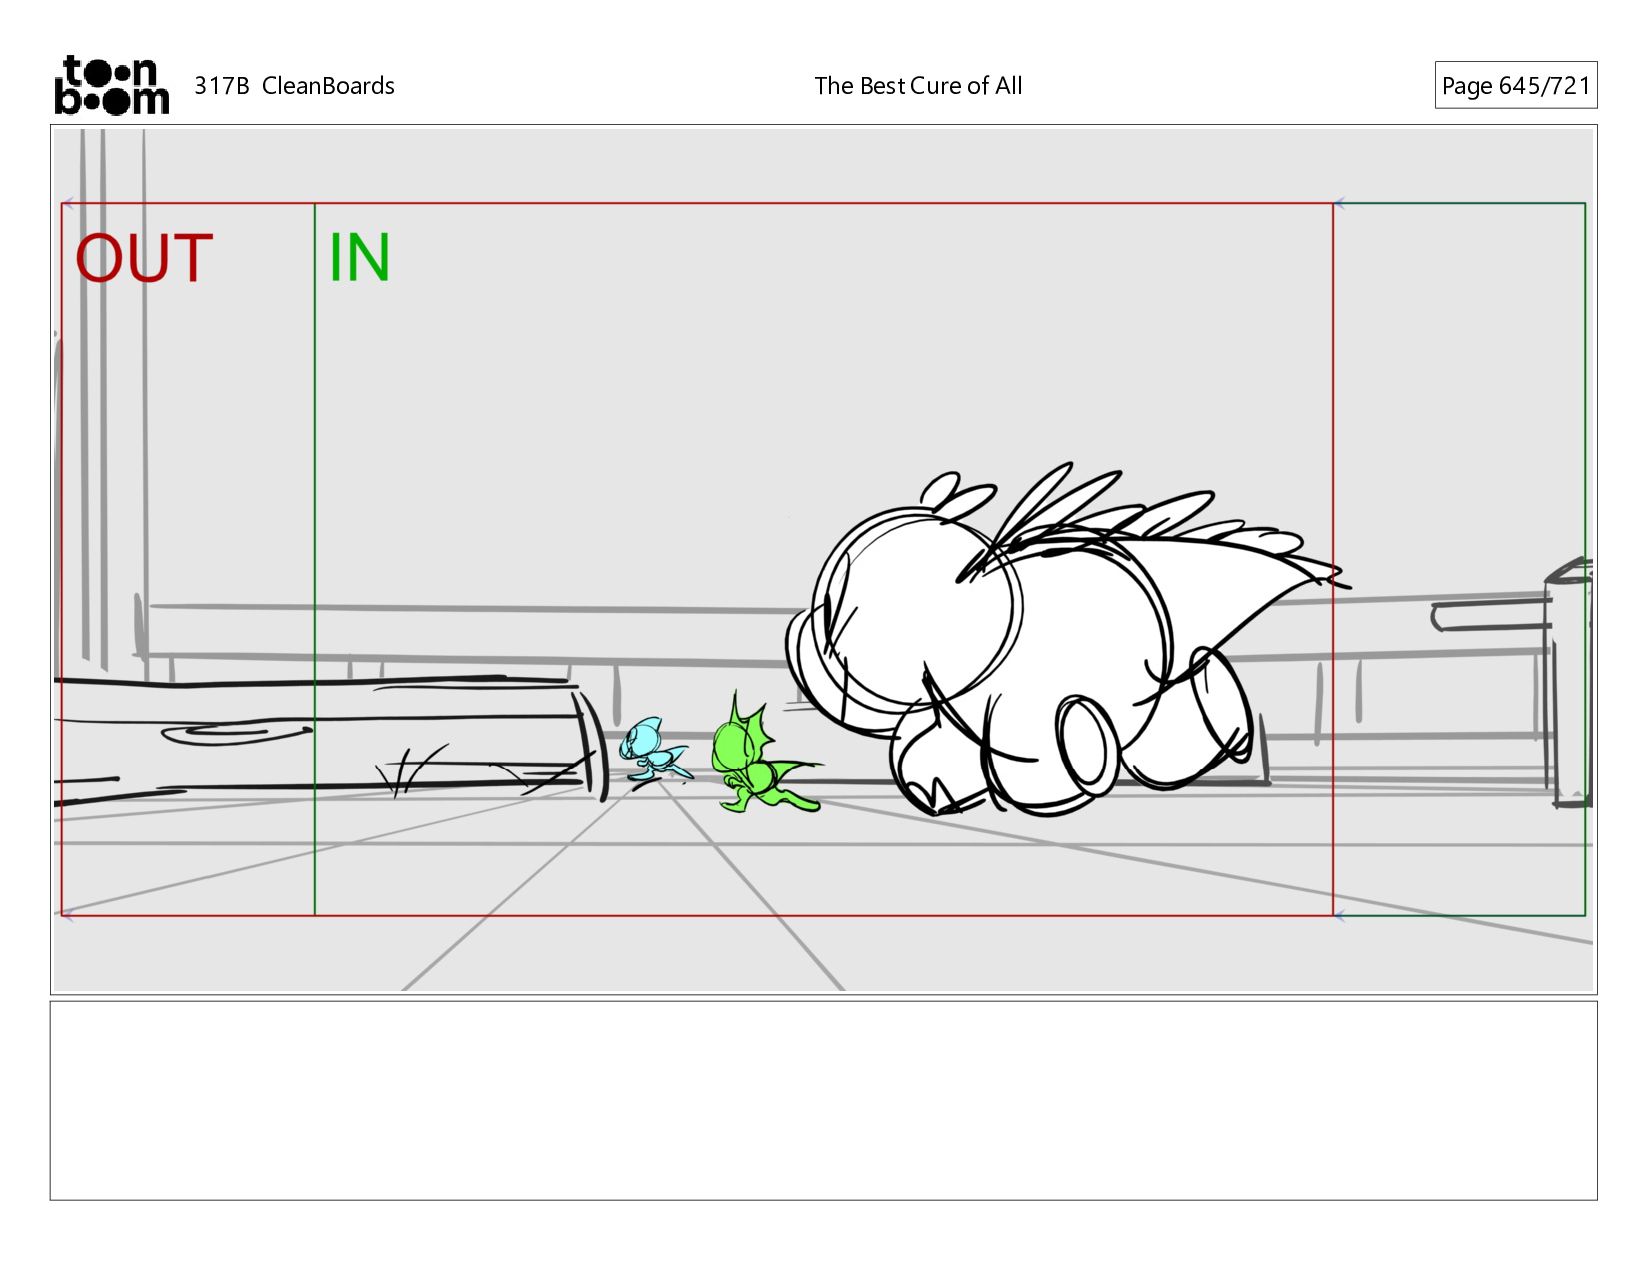
Task: Click the fallen log drawing
Action: coord(330,738)
